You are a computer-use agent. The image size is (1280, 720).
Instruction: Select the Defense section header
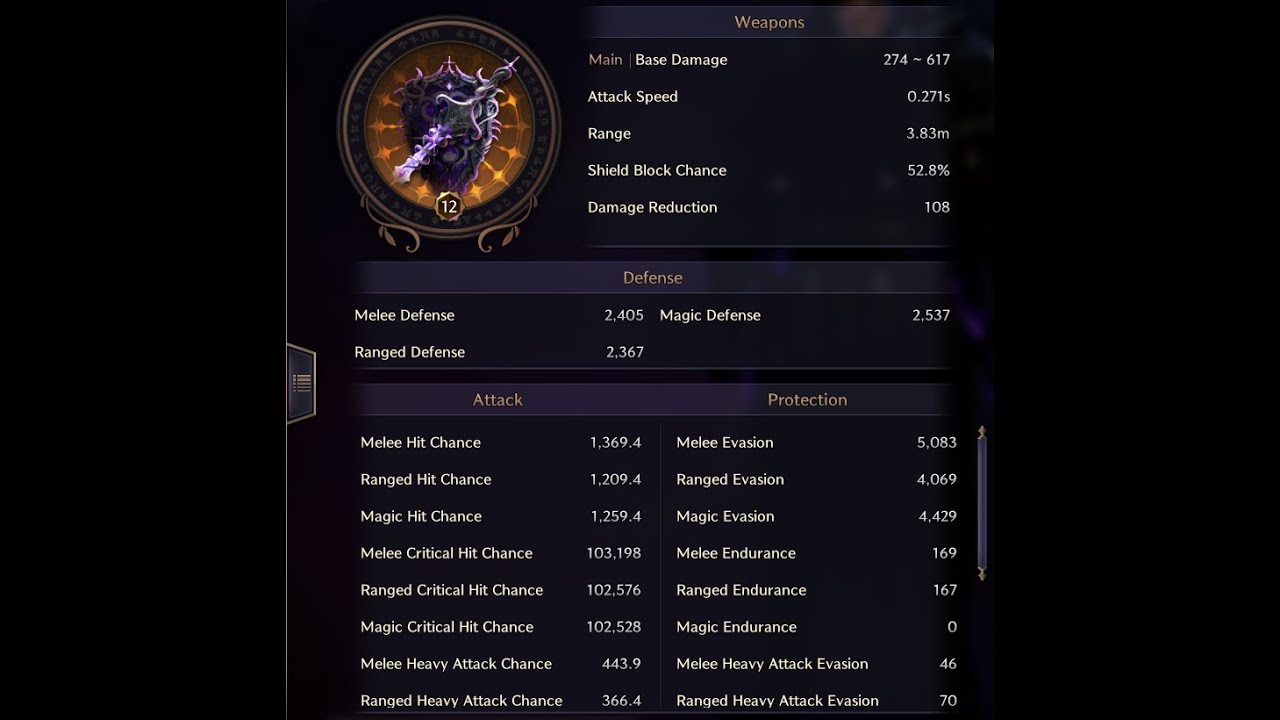click(x=652, y=278)
